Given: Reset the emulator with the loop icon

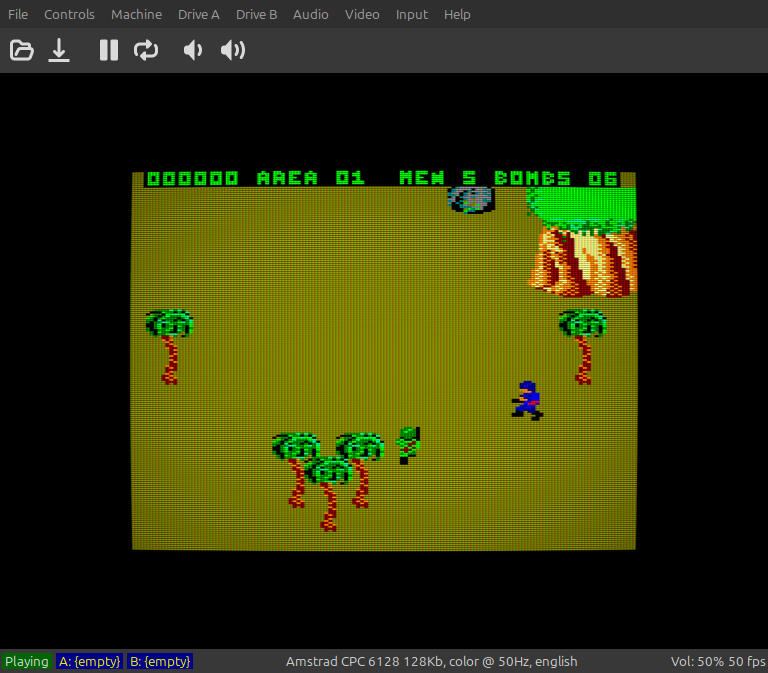Looking at the screenshot, I should [146, 50].
